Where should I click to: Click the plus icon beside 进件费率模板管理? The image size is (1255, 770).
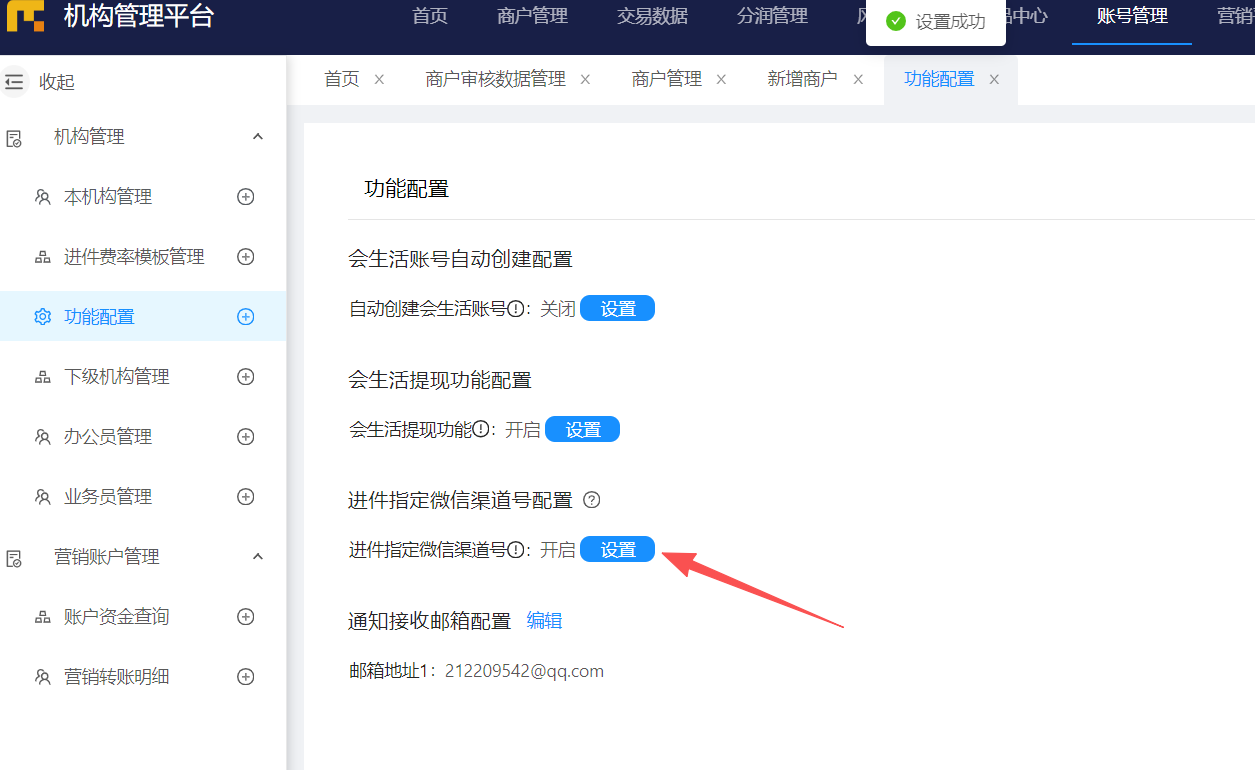245,257
